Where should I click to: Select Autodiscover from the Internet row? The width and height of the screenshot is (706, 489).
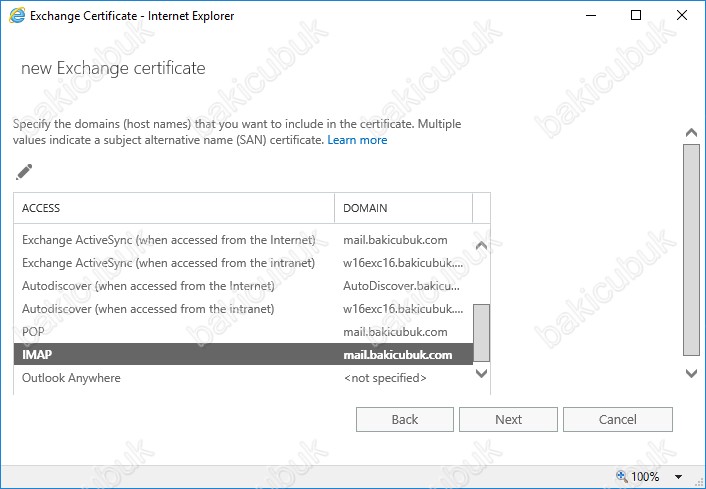coord(243,286)
